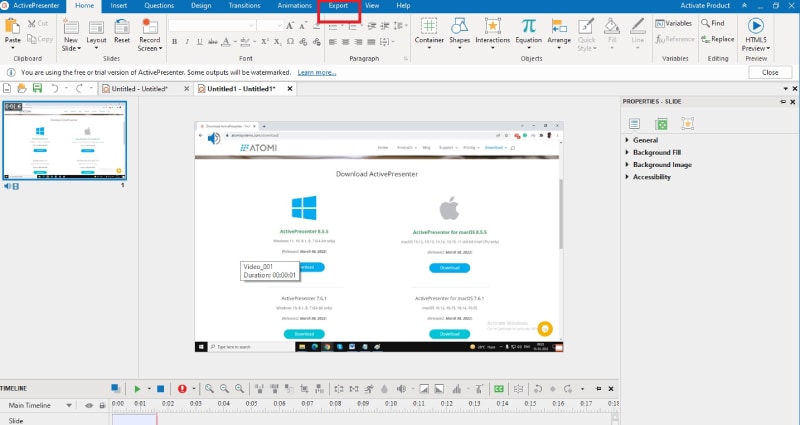Close the trial version notice
The height and width of the screenshot is (425, 800).
pos(770,72)
